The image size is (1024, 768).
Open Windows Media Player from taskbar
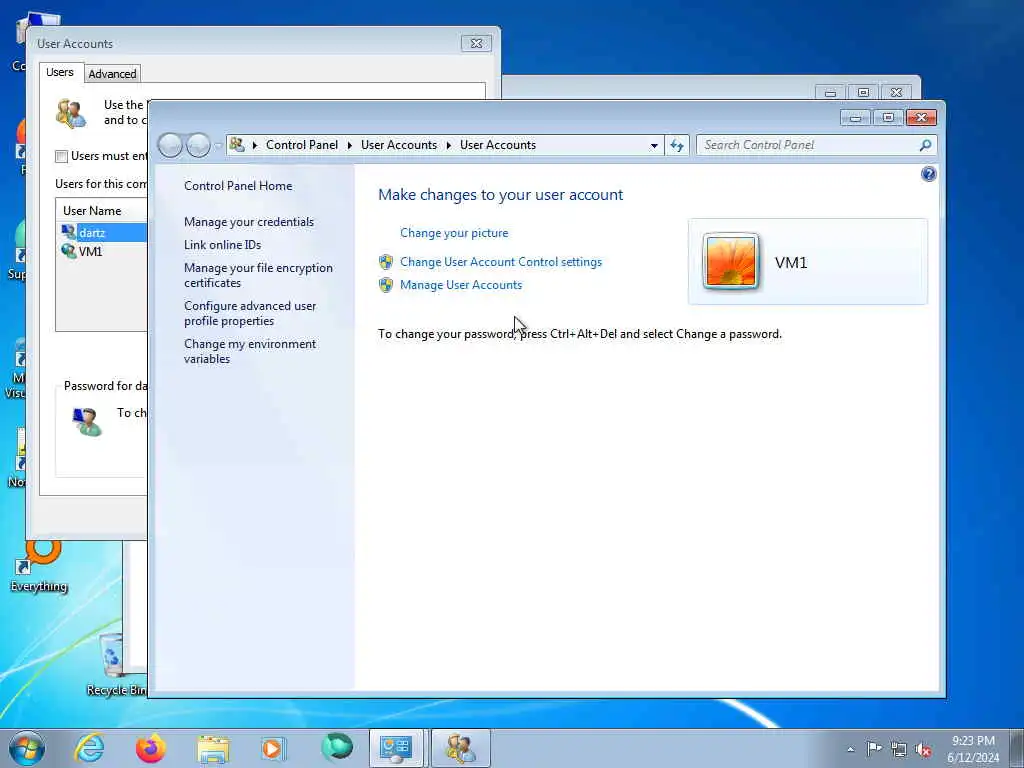tap(274, 748)
